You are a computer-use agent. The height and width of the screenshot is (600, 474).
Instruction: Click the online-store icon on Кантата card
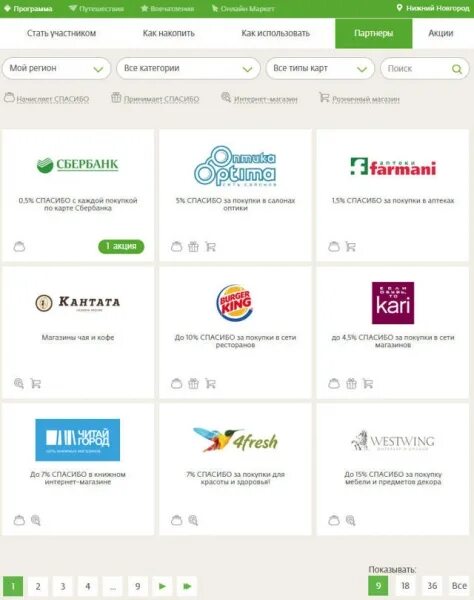(x=19, y=383)
